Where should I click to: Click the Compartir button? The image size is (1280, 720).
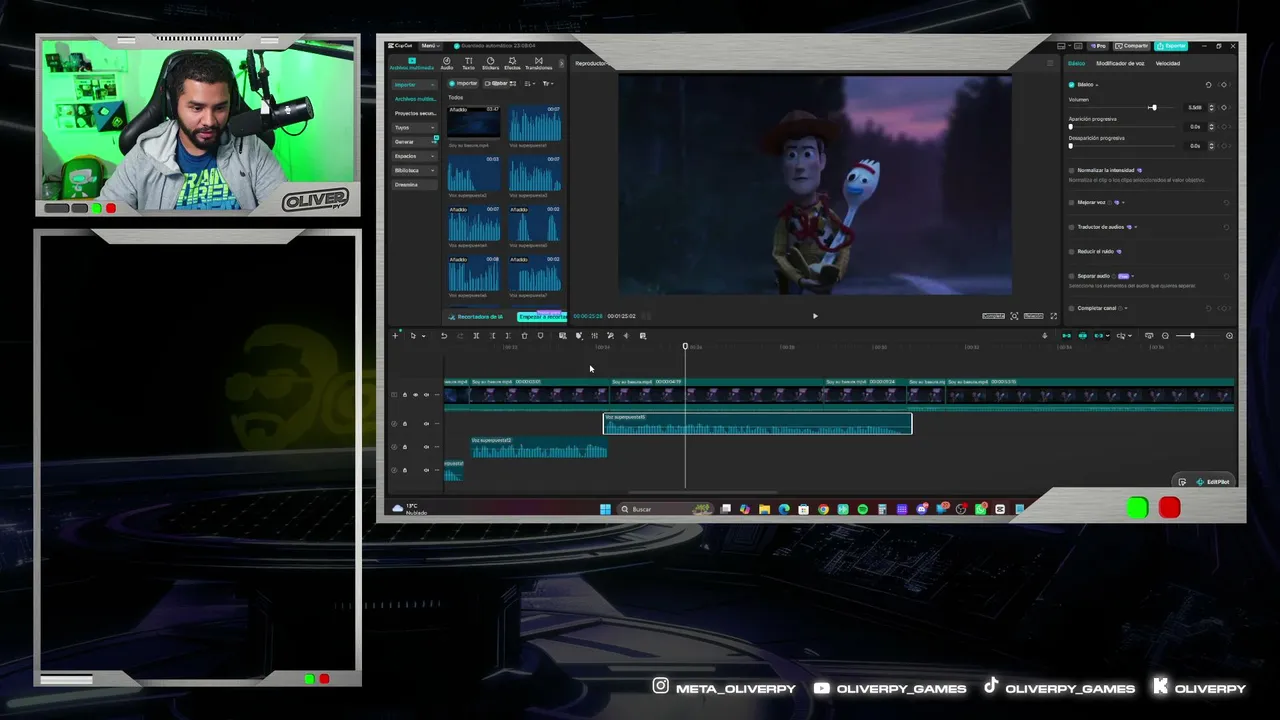pos(1132,46)
